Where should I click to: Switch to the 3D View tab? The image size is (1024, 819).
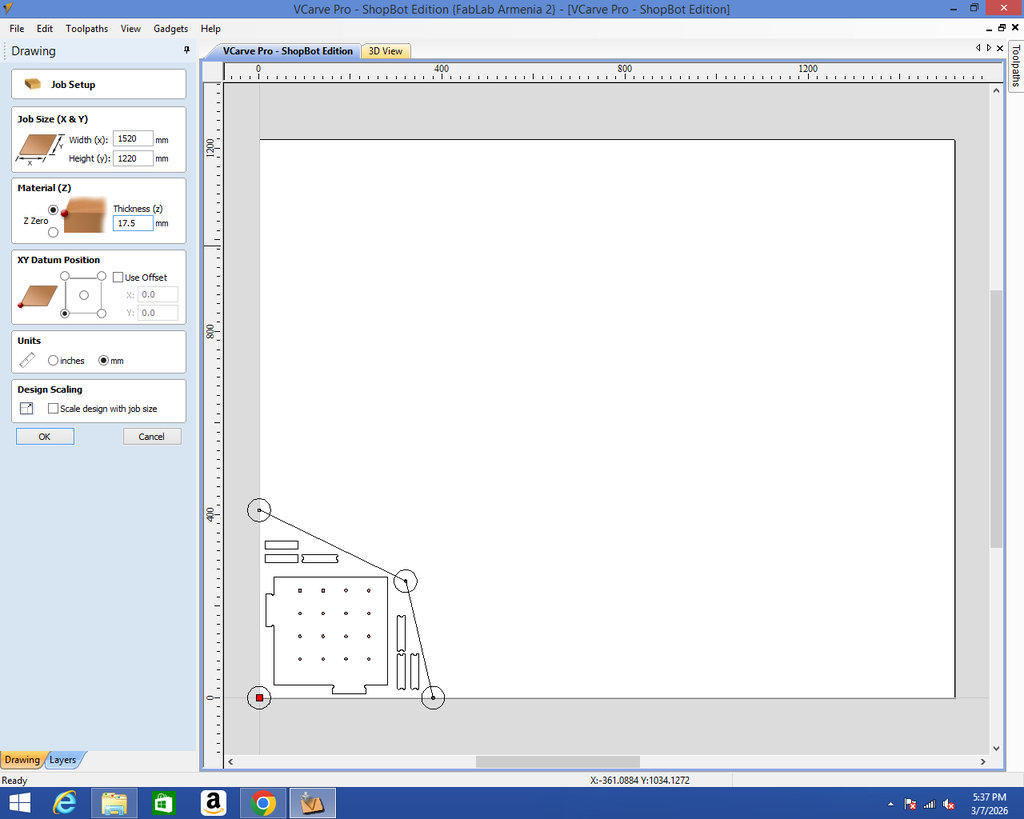click(x=385, y=51)
